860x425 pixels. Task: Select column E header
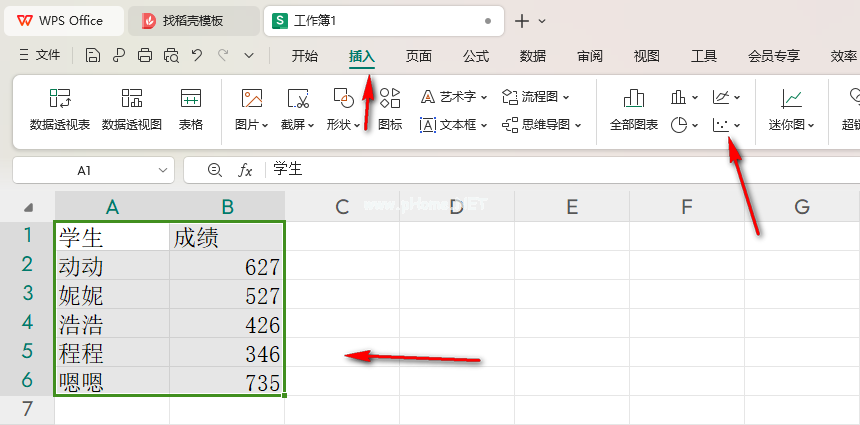(x=572, y=207)
